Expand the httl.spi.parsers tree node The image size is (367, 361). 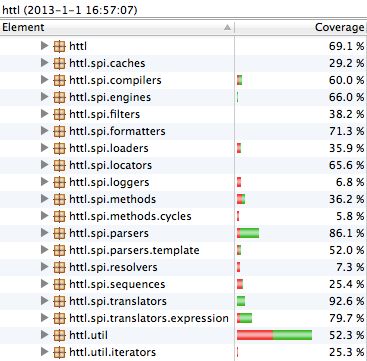coord(44,233)
